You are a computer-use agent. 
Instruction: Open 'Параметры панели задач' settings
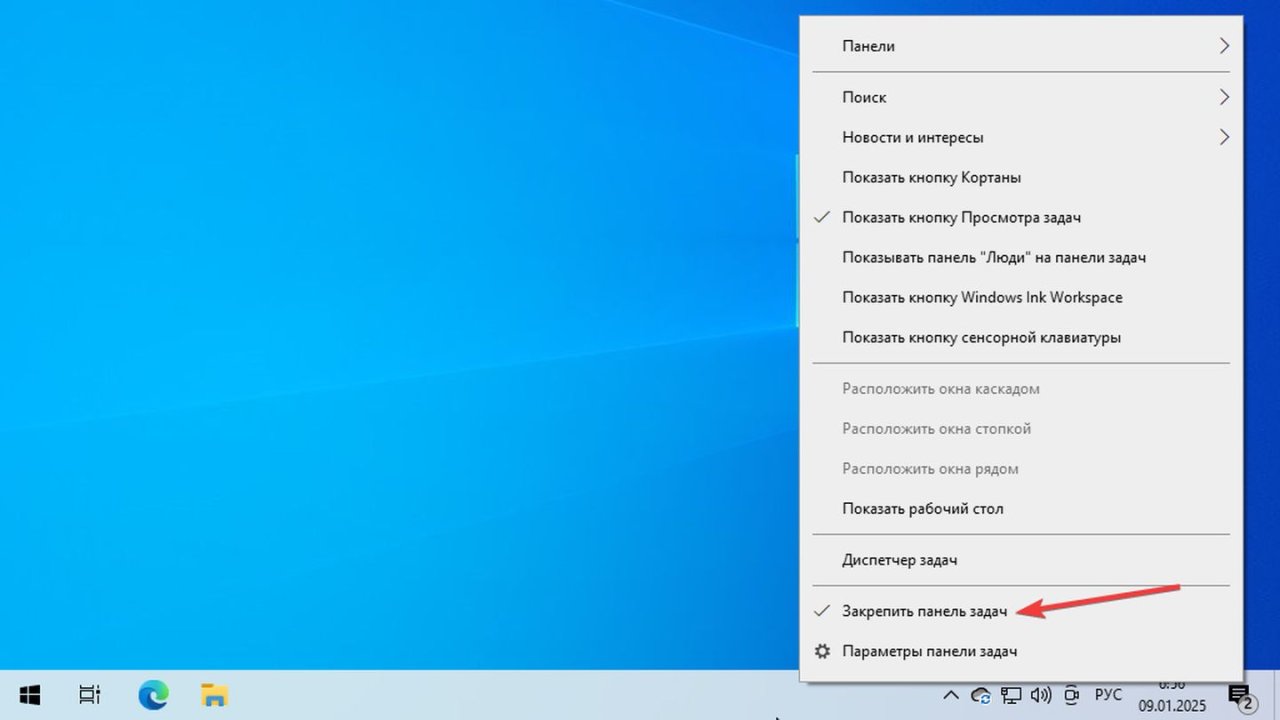coord(929,651)
